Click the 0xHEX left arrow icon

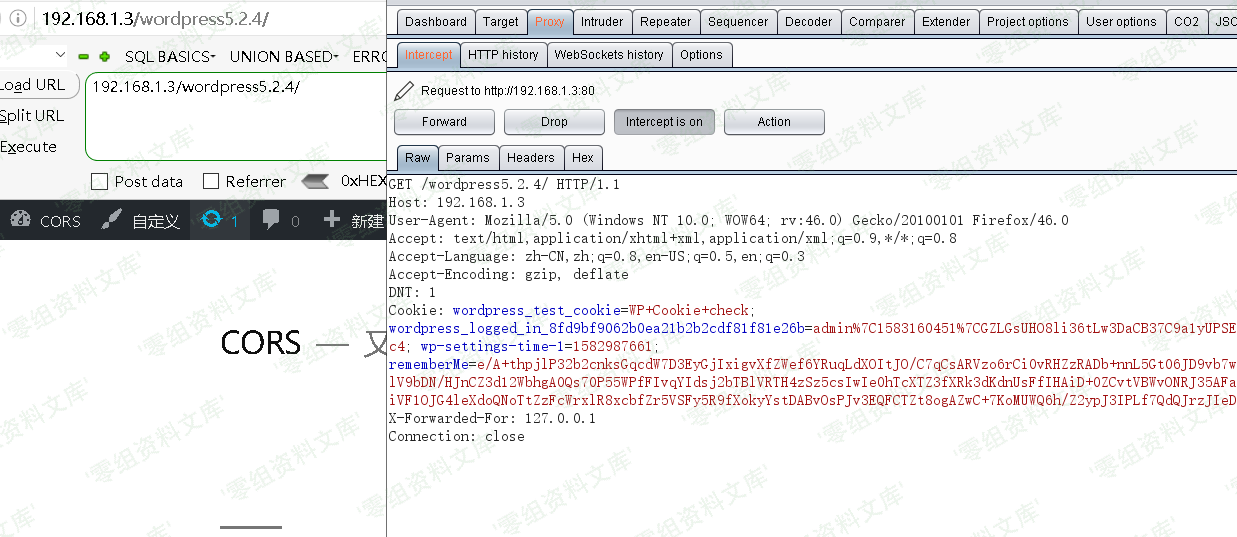(x=315, y=181)
